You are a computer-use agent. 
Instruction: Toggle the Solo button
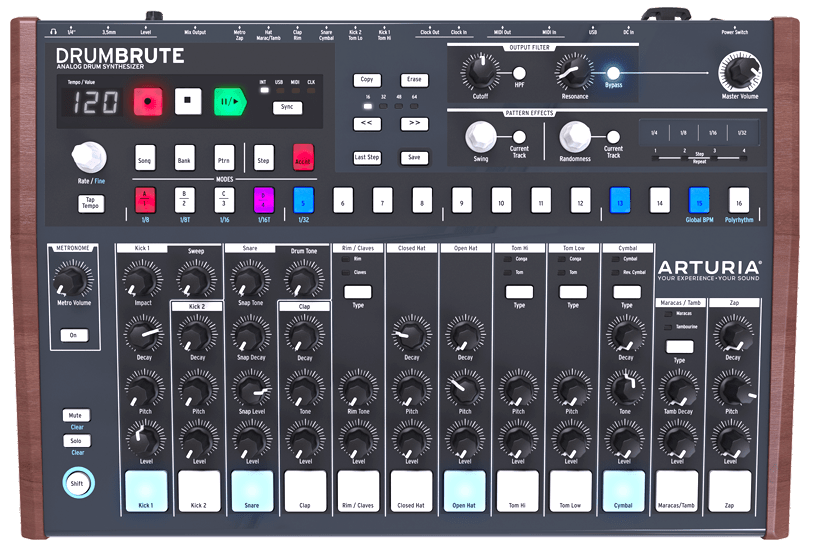(x=76, y=441)
